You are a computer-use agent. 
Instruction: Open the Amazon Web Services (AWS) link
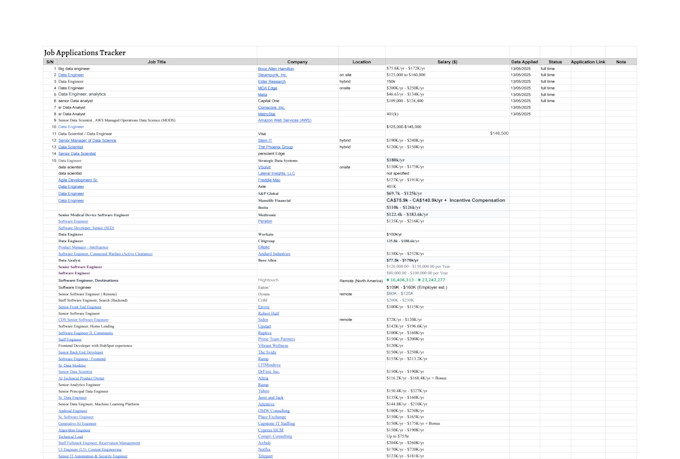[x=284, y=120]
